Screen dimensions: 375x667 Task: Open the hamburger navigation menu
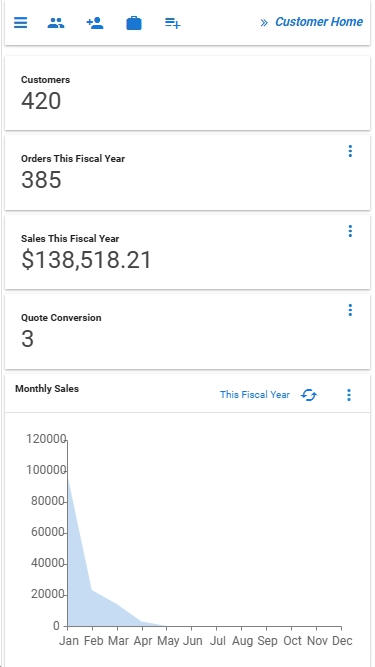(20, 22)
